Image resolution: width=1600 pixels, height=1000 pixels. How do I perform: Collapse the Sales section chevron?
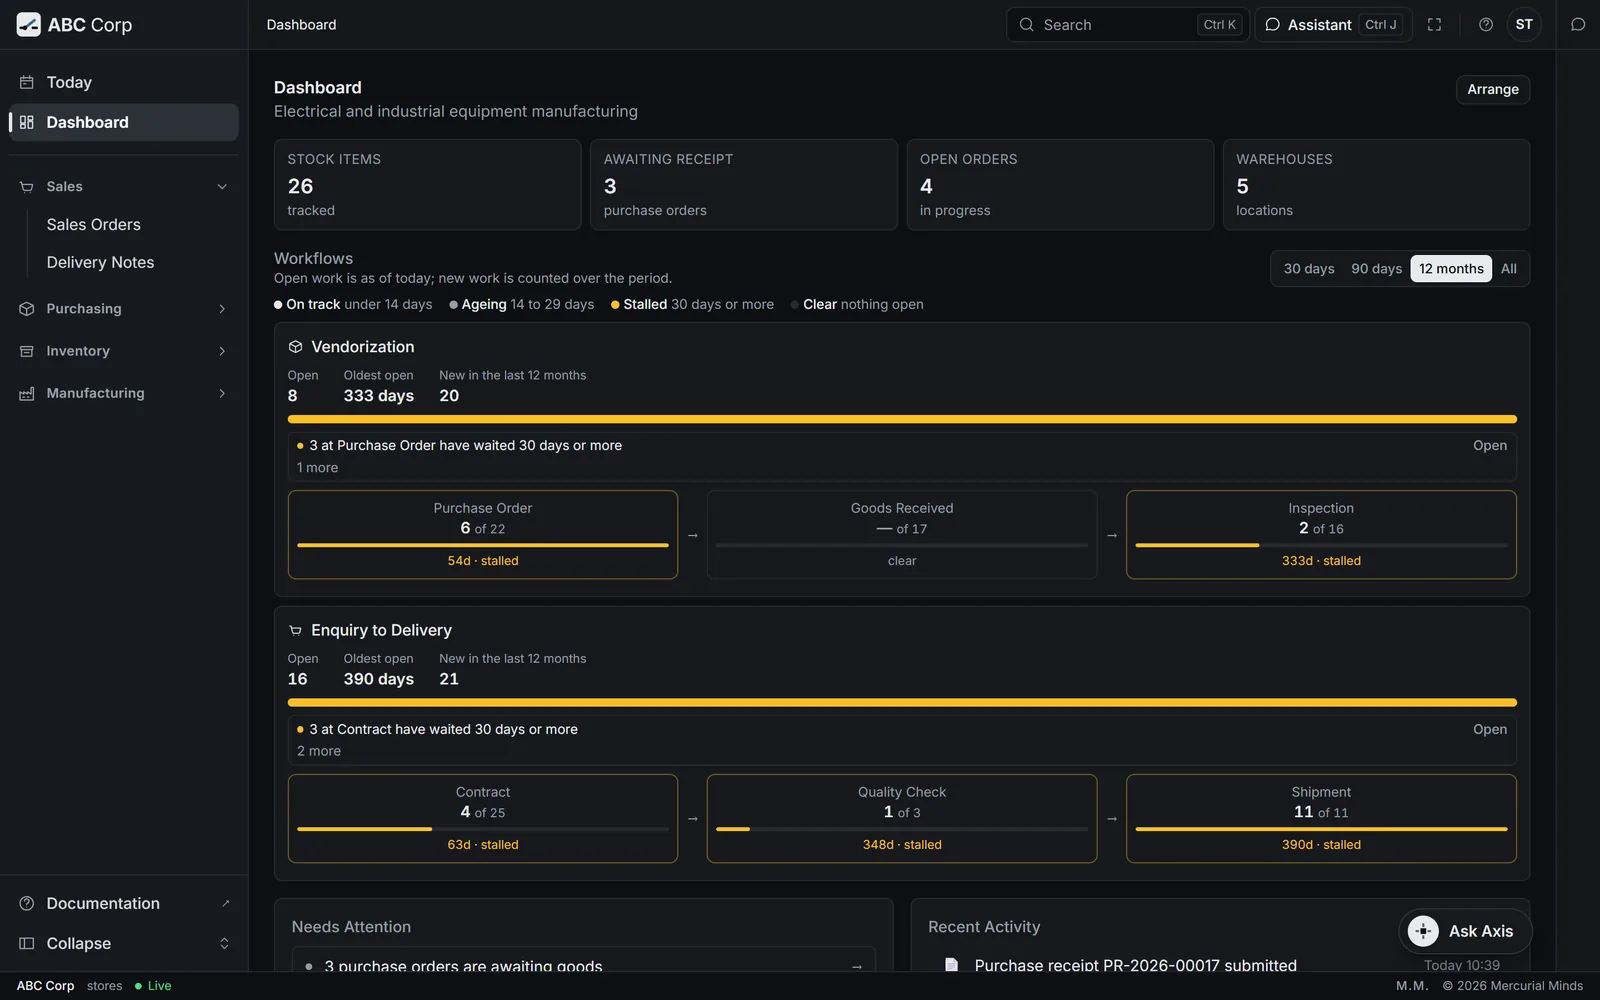pyautogui.click(x=222, y=187)
